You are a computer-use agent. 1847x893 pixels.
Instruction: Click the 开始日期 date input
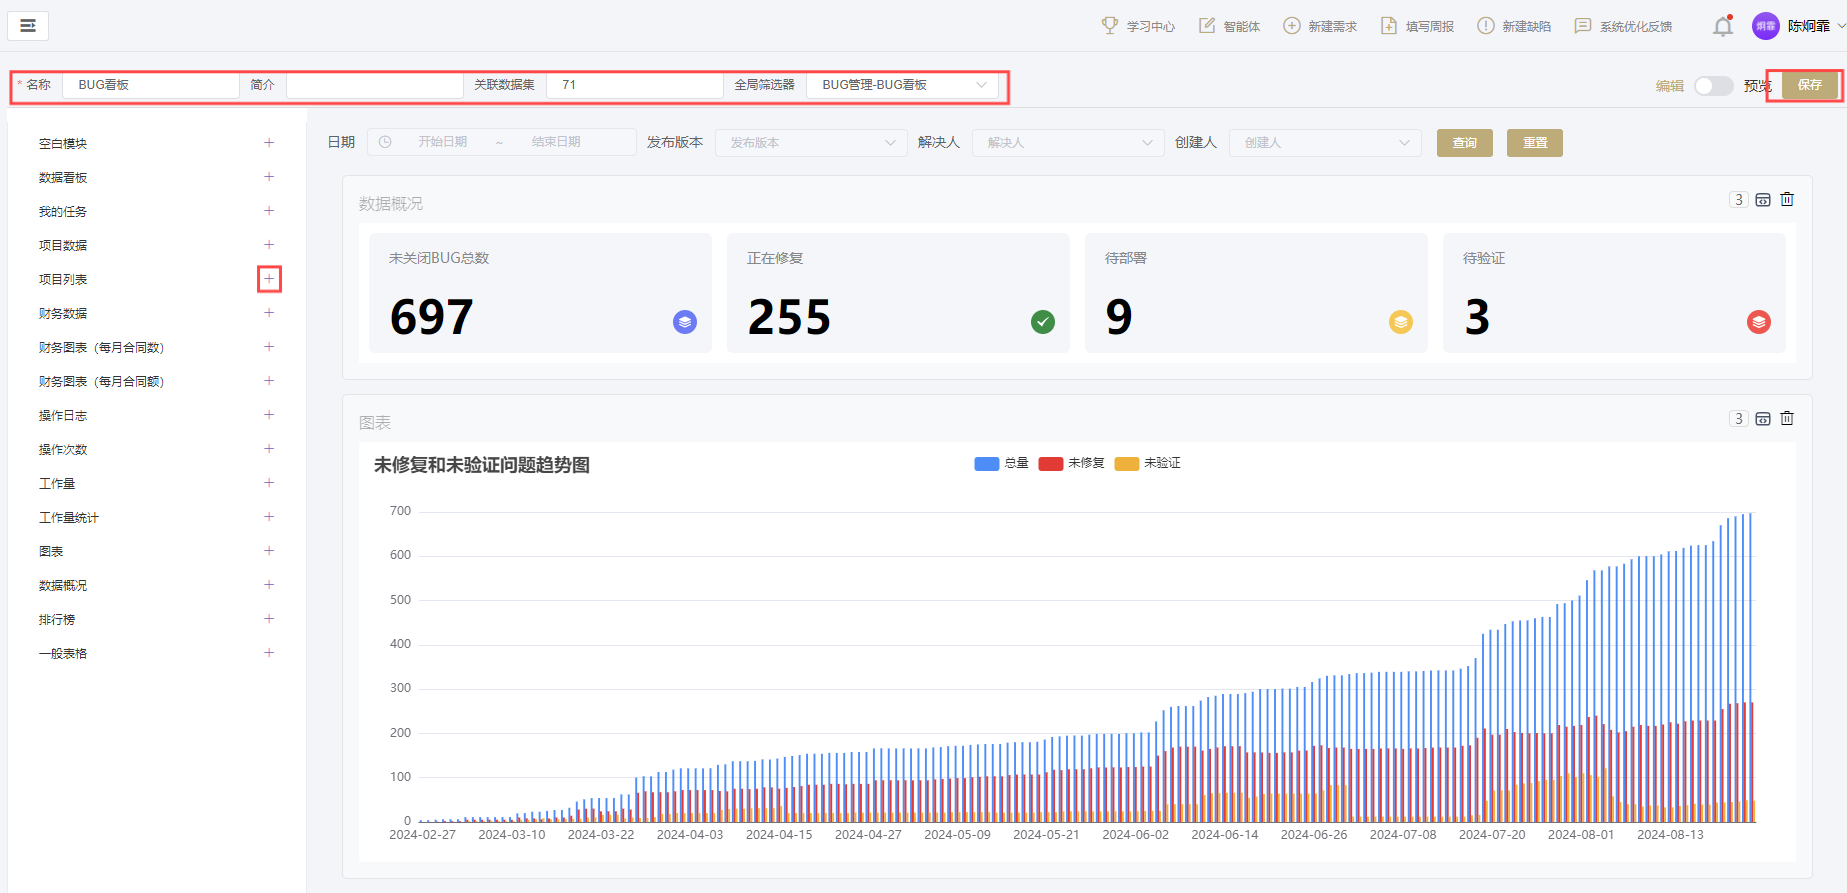tap(443, 142)
